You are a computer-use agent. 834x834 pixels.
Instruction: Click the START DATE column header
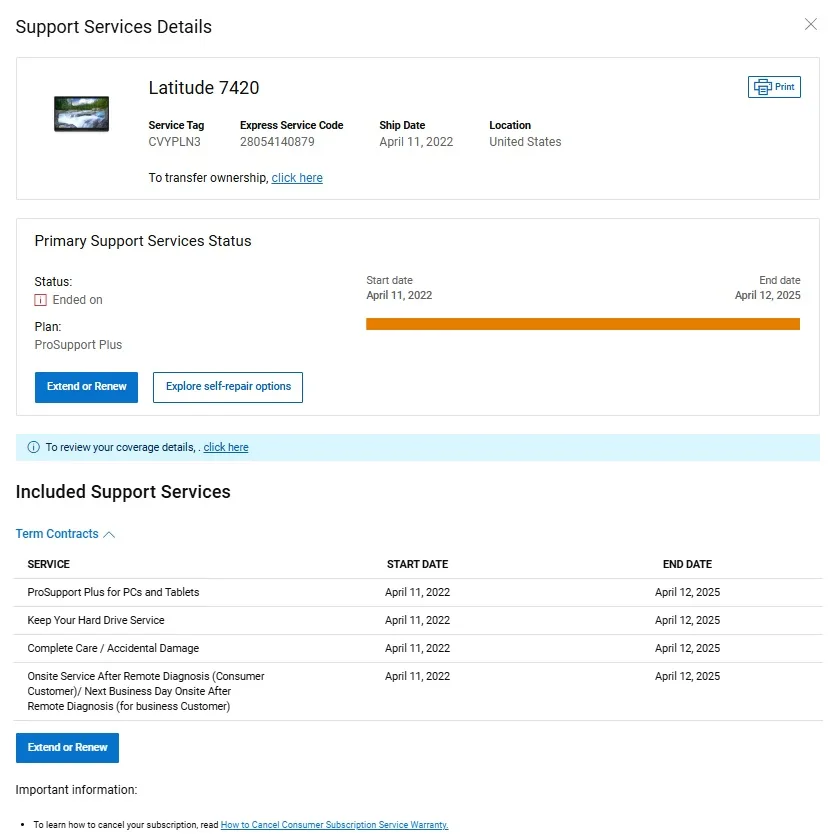[x=417, y=565]
